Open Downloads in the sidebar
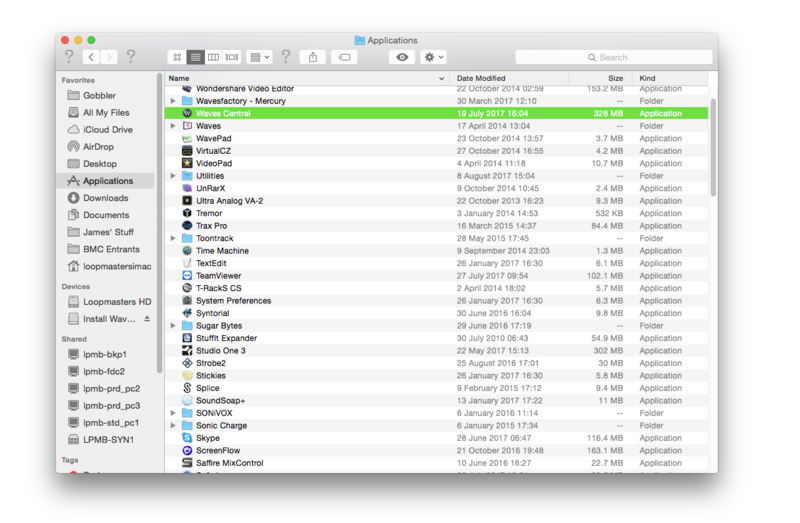 click(x=105, y=198)
